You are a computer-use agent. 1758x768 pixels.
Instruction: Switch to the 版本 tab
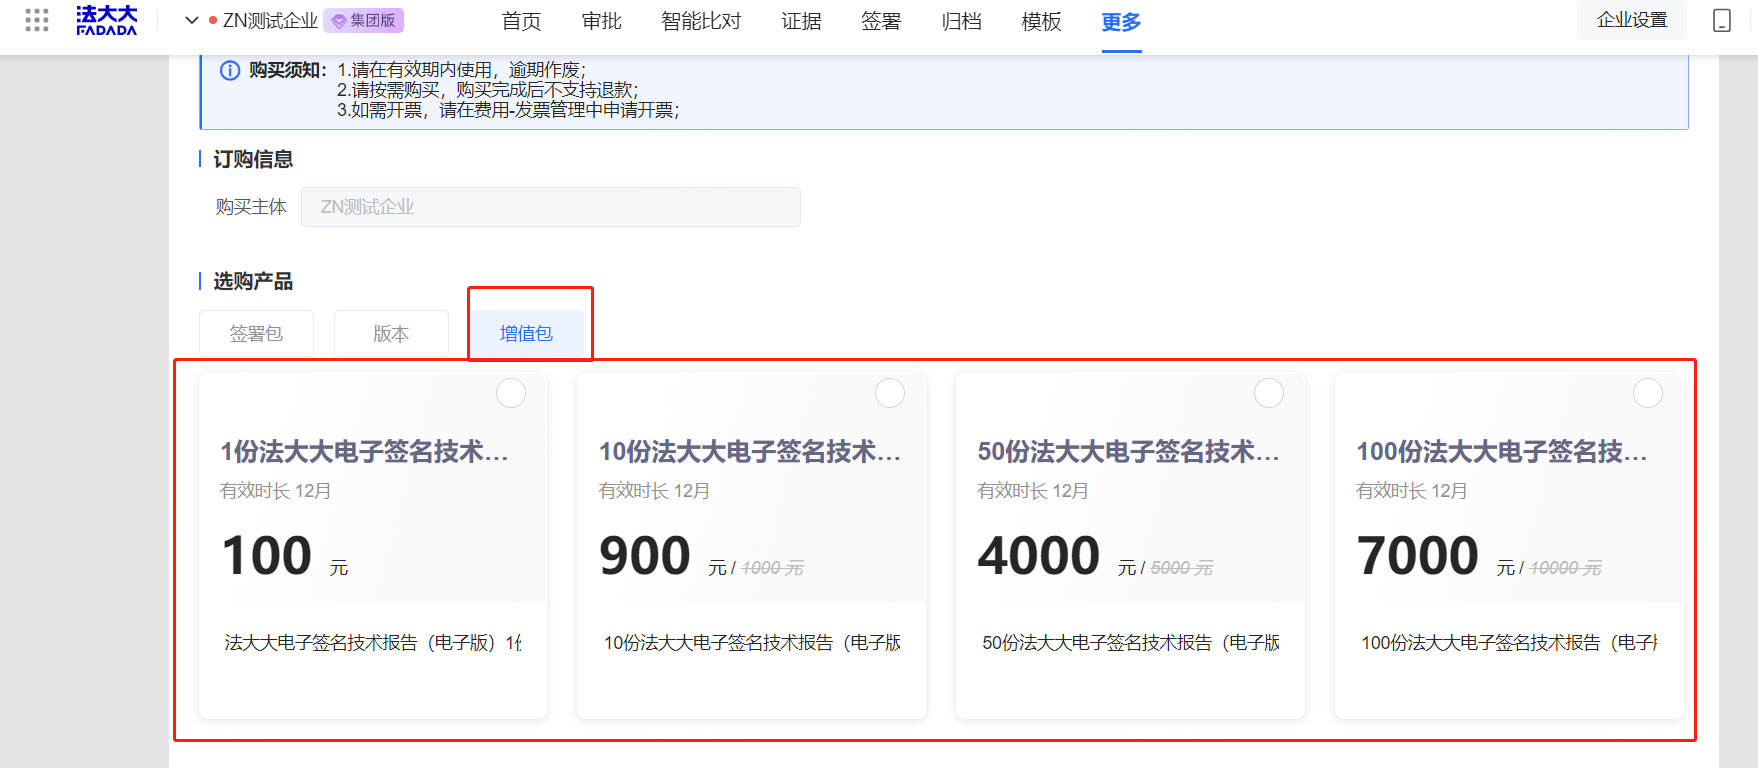(x=391, y=333)
